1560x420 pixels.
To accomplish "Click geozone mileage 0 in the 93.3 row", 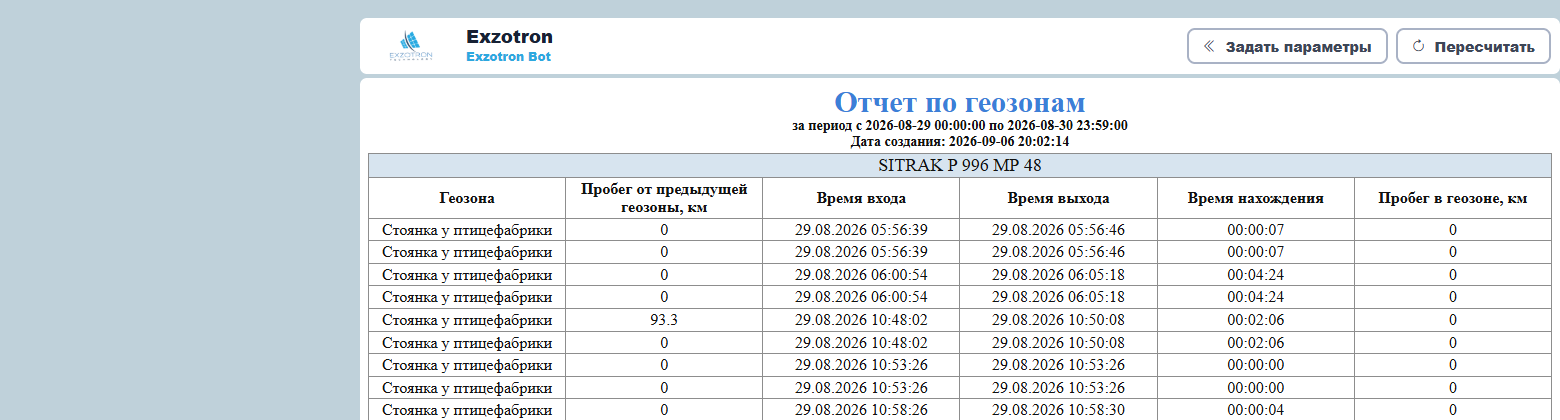I will pos(1453,320).
